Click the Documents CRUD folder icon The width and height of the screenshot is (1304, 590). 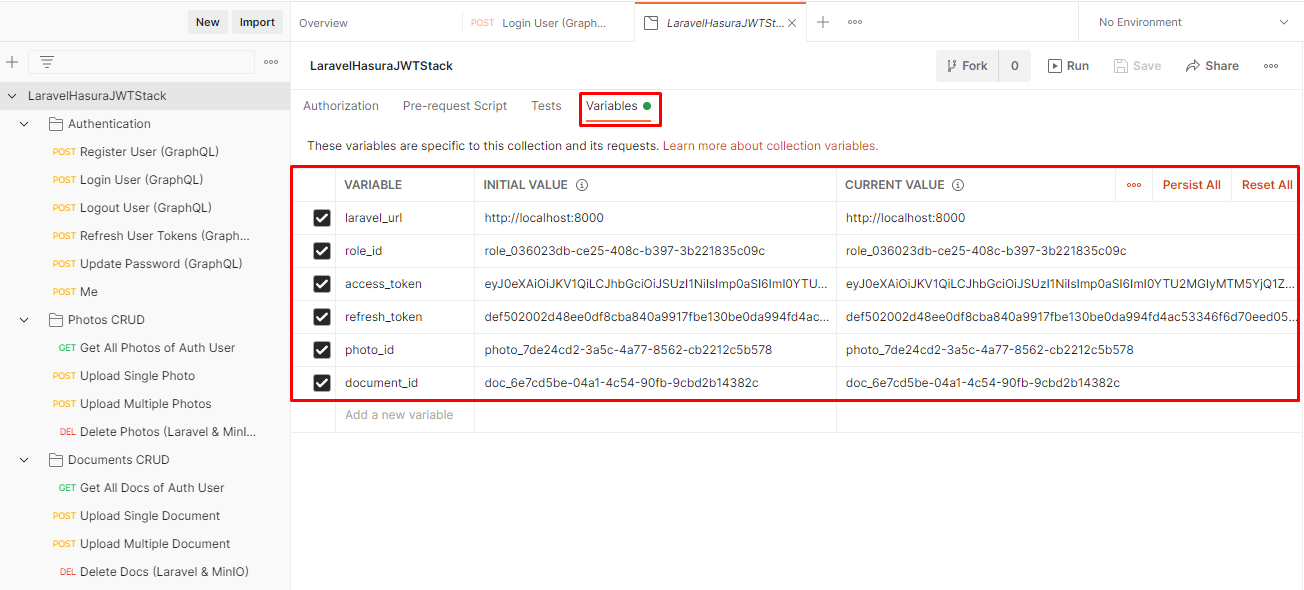(x=56, y=460)
